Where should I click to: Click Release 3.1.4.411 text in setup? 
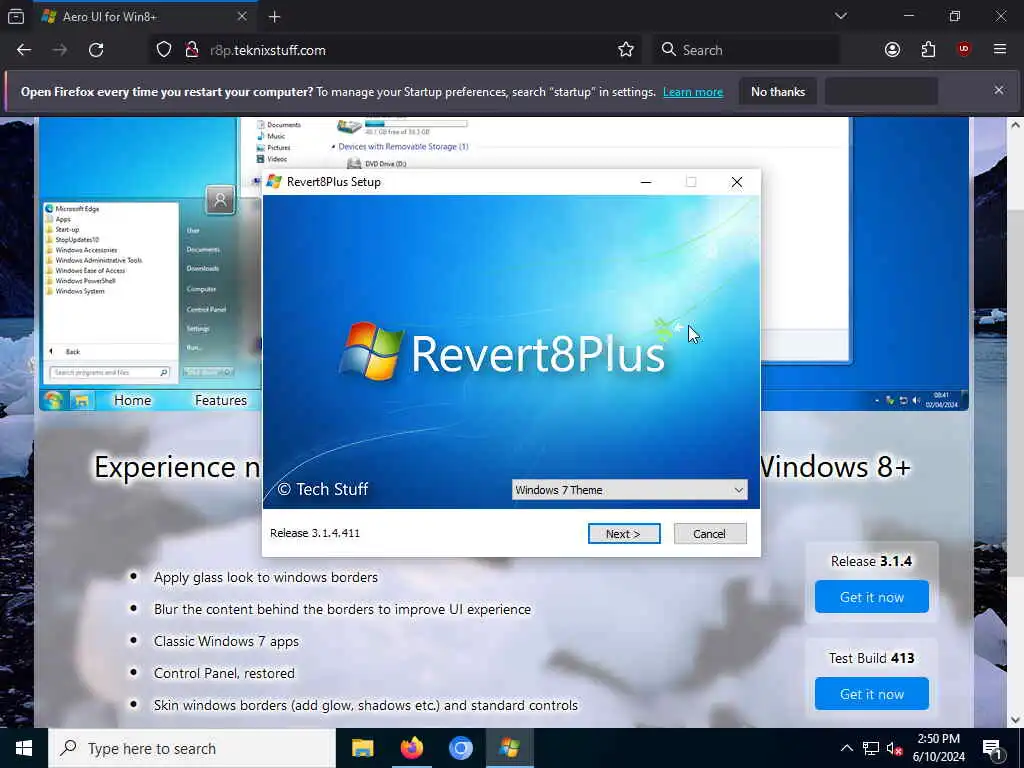pos(315,533)
